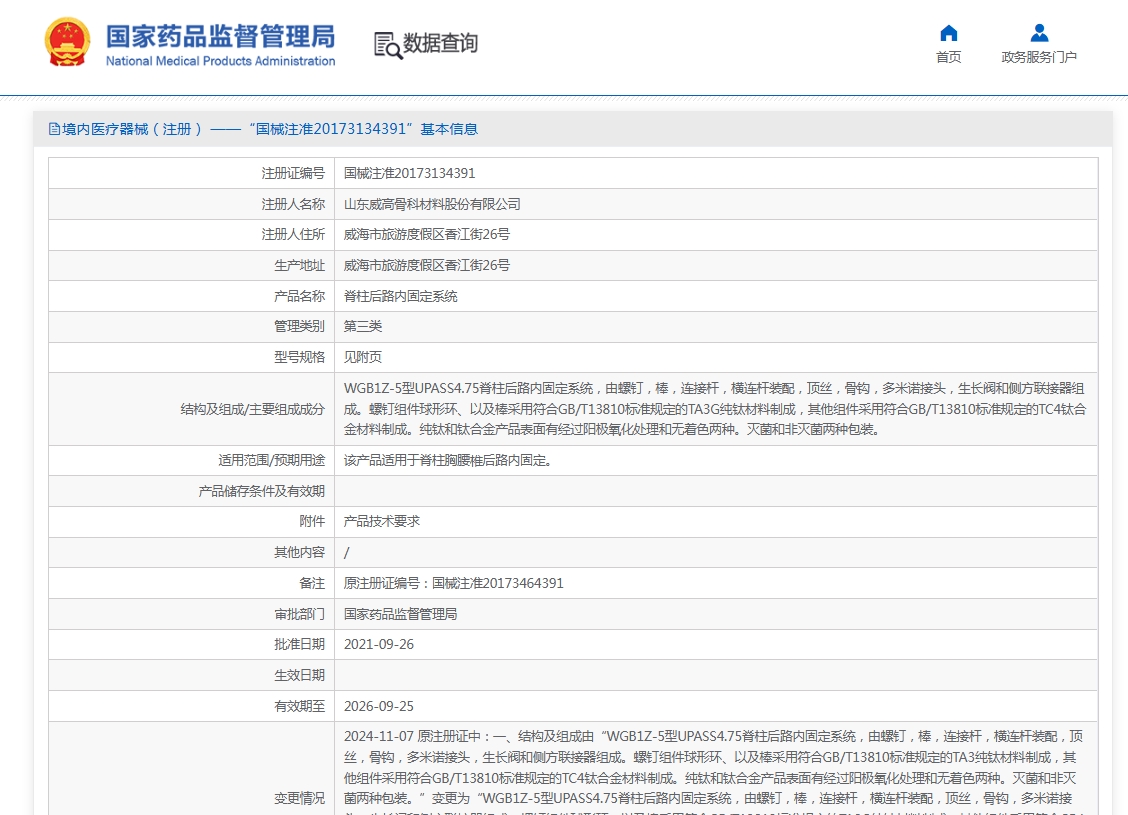Click National Medical Products Administration subtitle
The height and width of the screenshot is (815, 1128).
click(220, 61)
